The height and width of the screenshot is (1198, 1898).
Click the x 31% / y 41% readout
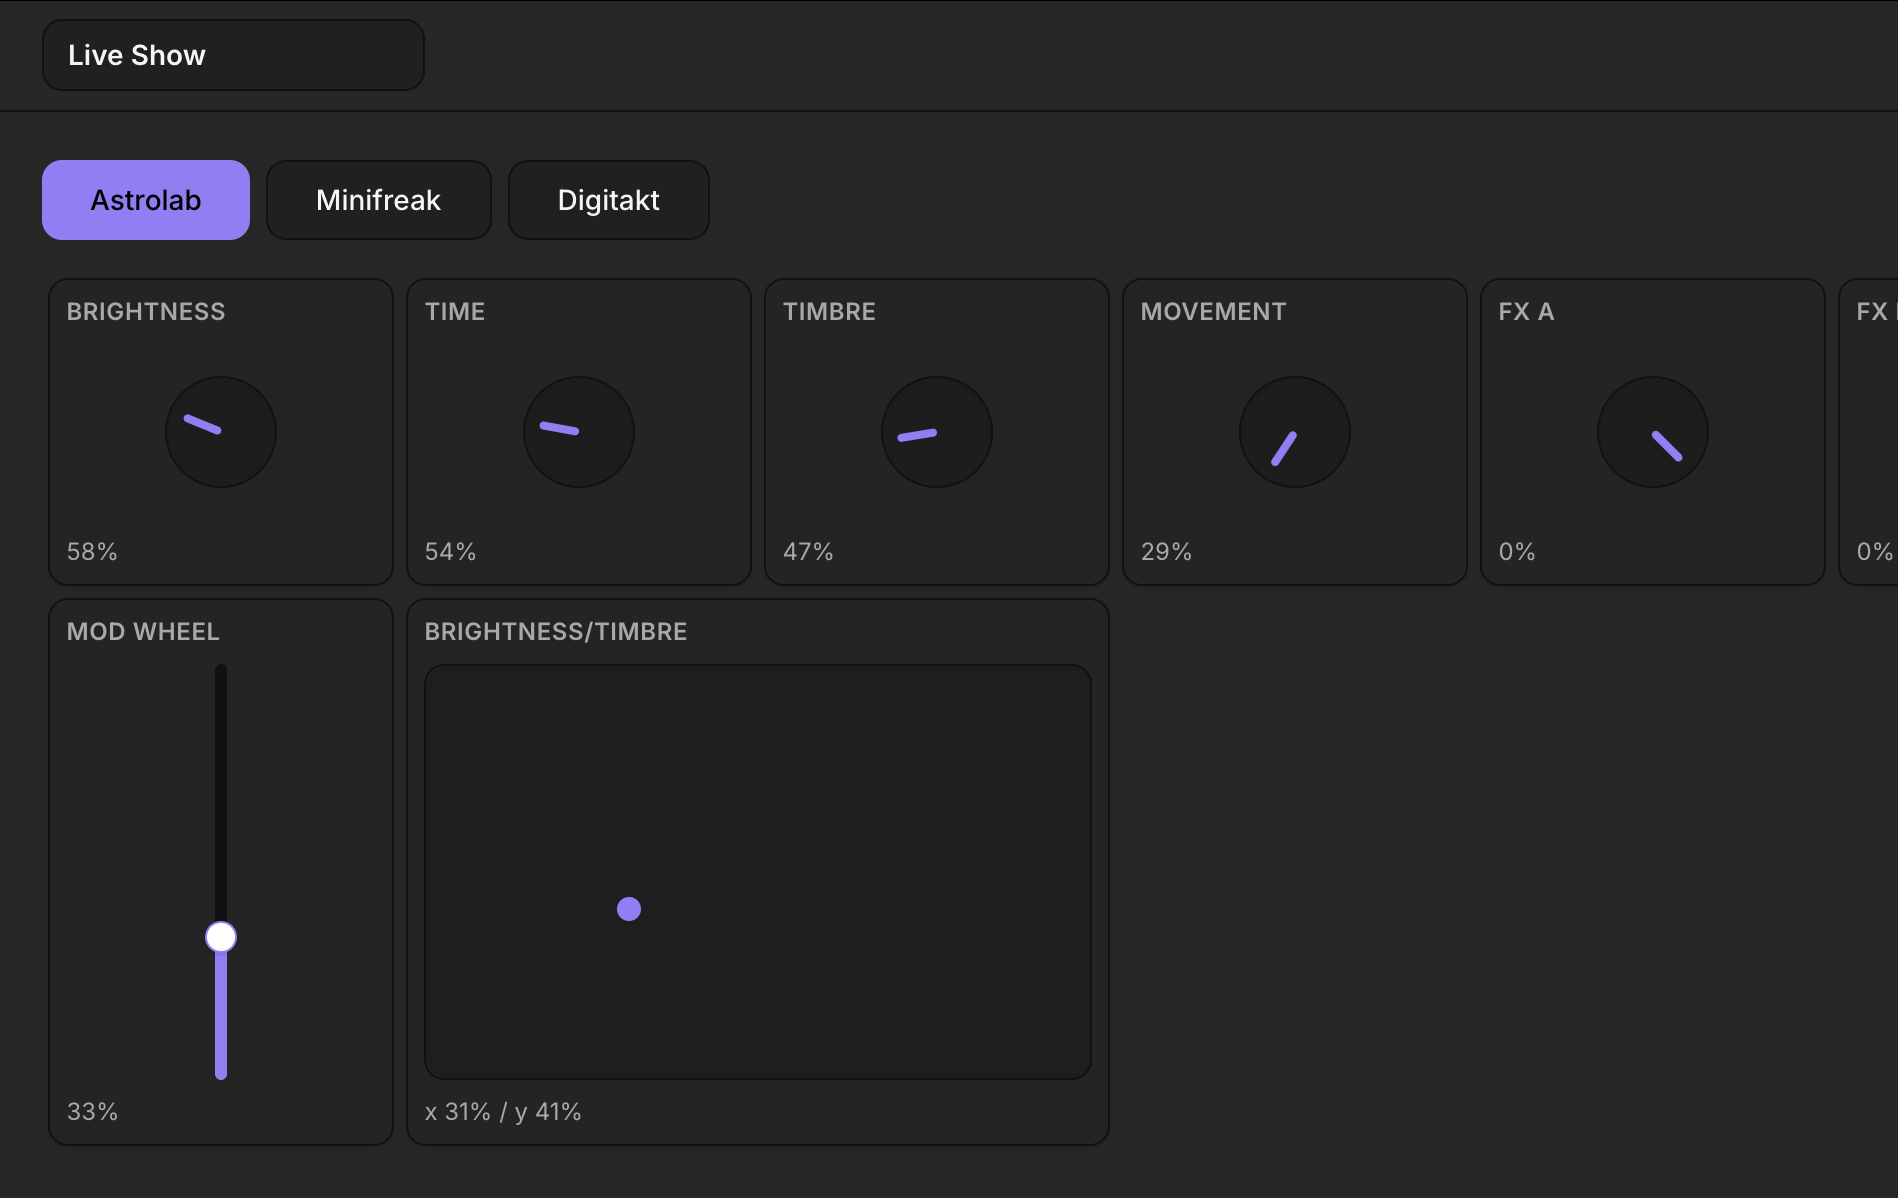pos(503,1112)
